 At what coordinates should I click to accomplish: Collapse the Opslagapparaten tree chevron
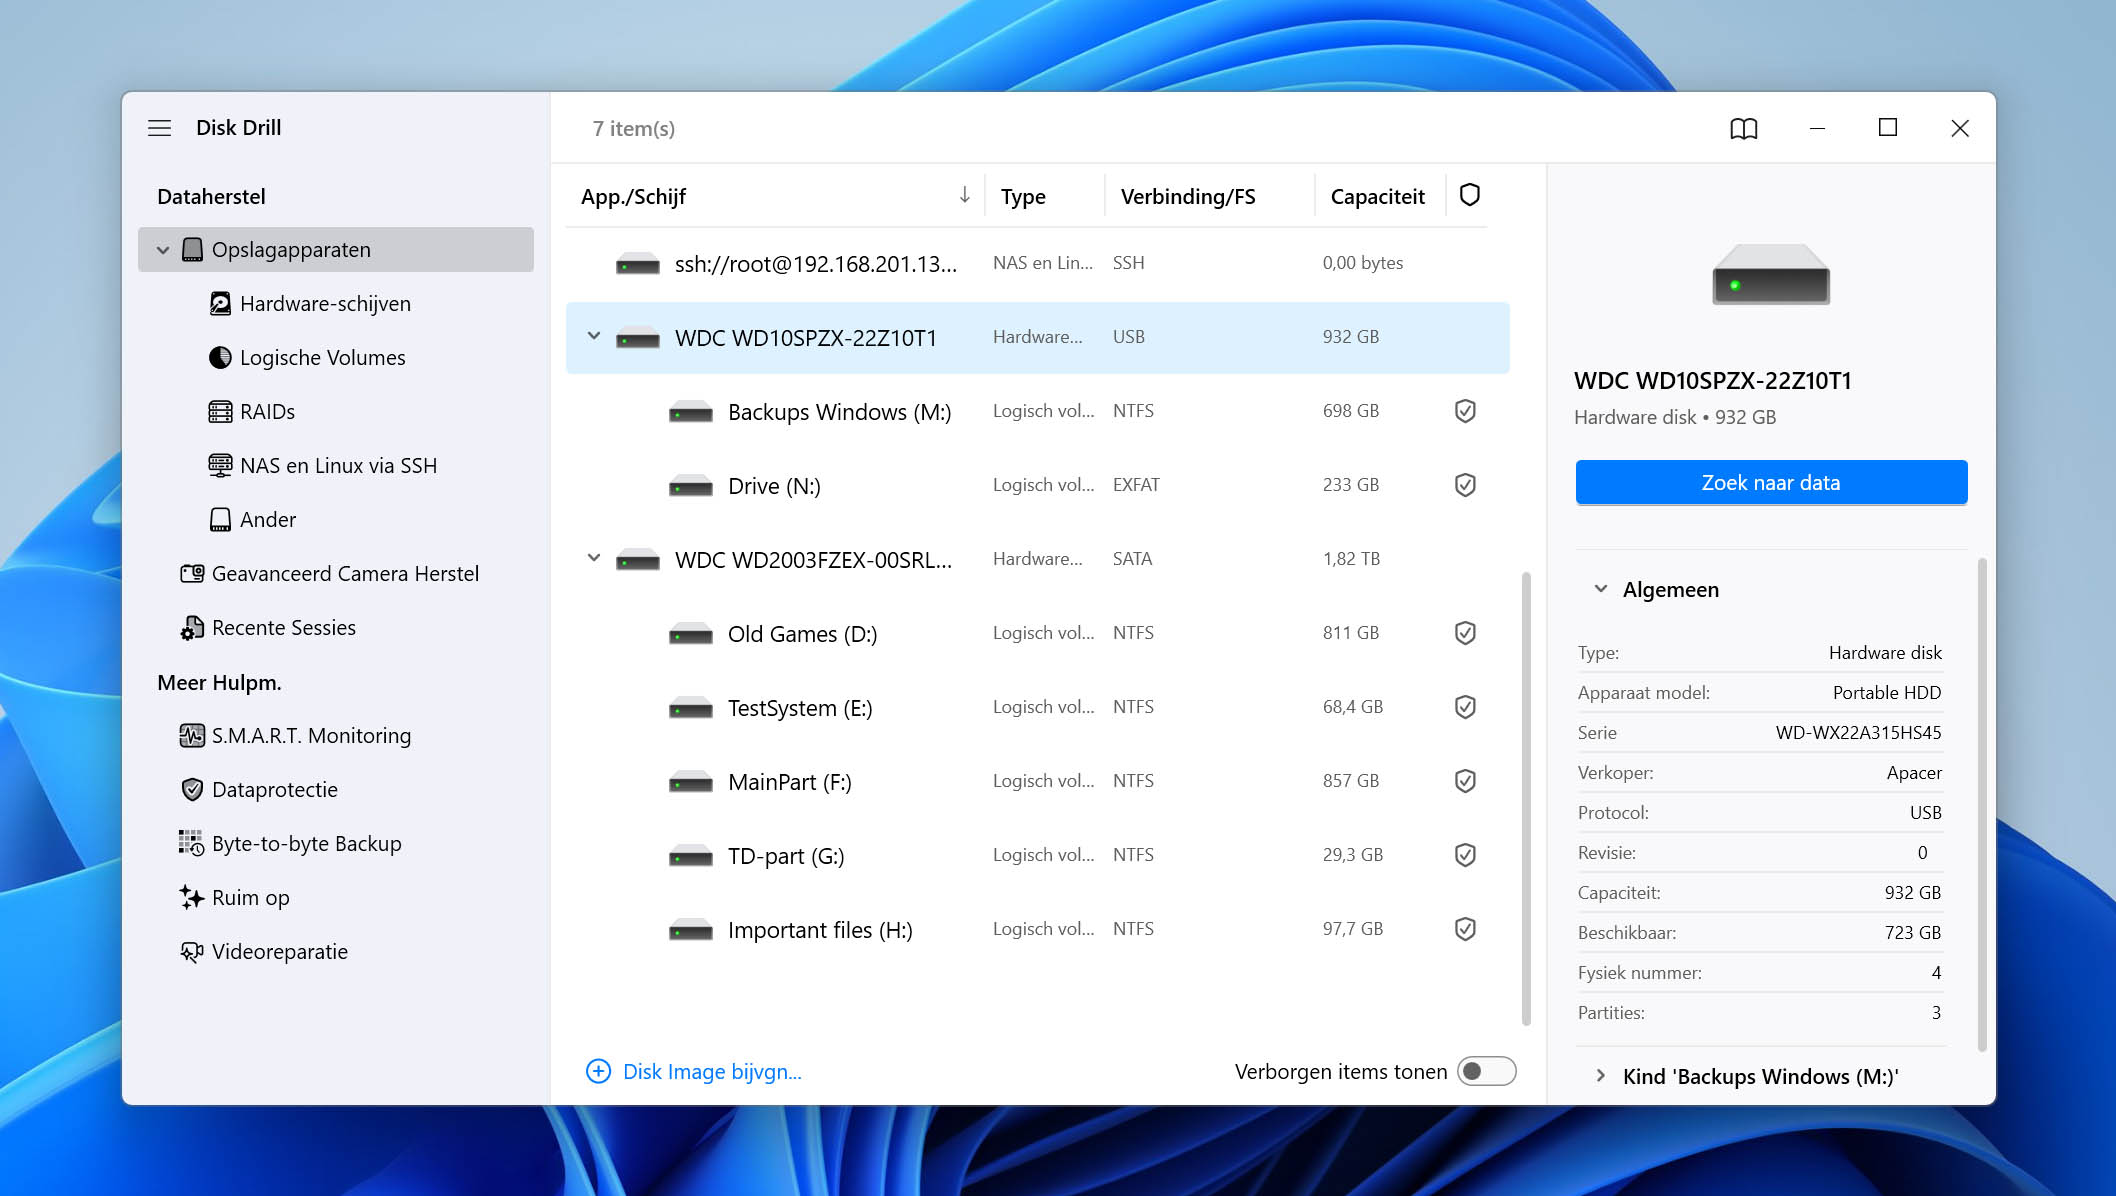163,250
